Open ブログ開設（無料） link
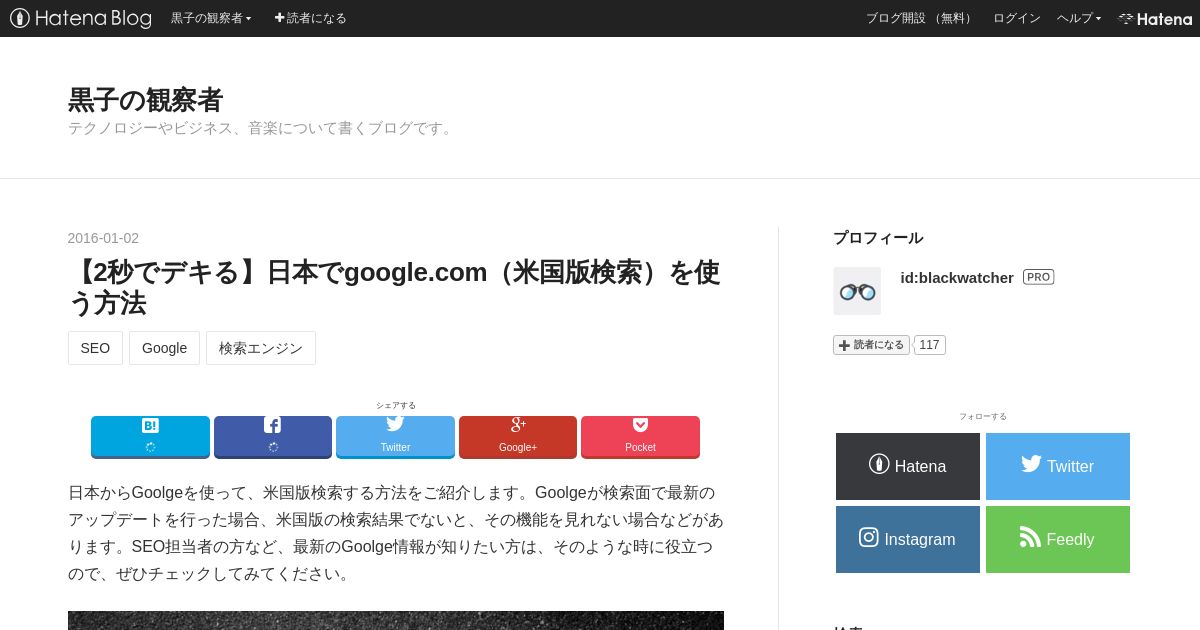Viewport: 1200px width, 630px height. (x=921, y=18)
